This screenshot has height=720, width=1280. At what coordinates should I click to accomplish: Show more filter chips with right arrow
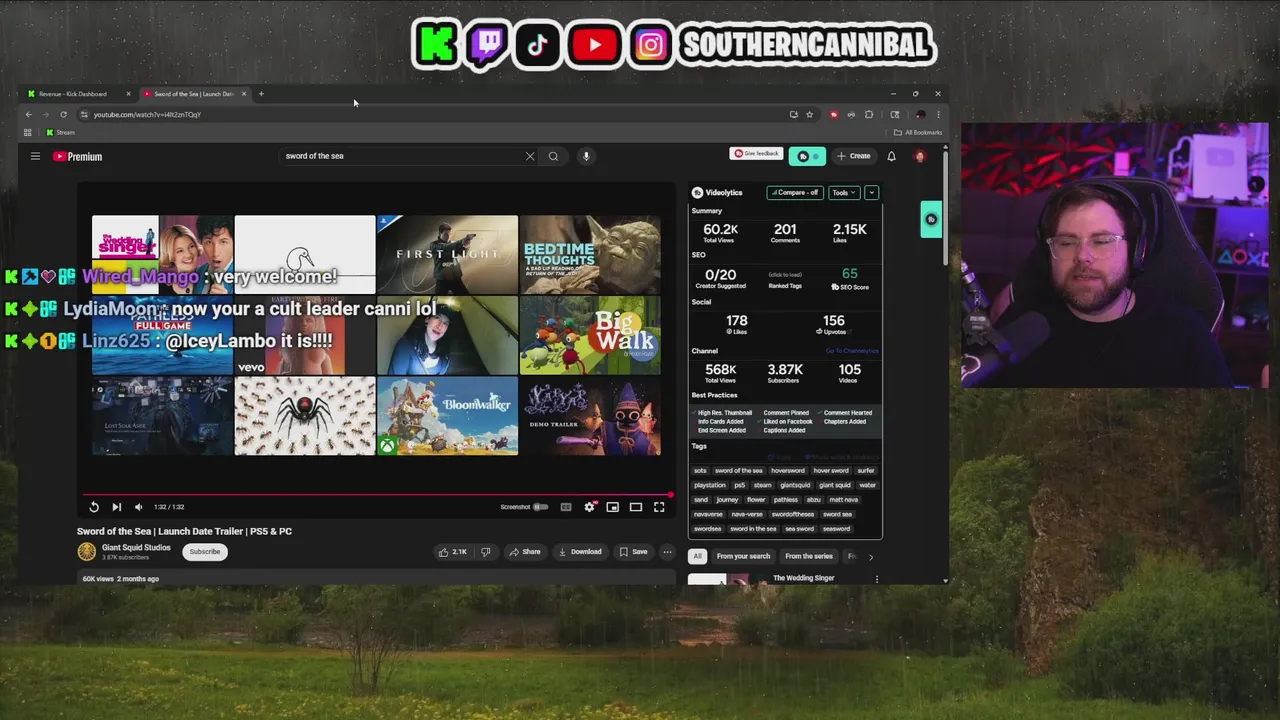point(870,557)
